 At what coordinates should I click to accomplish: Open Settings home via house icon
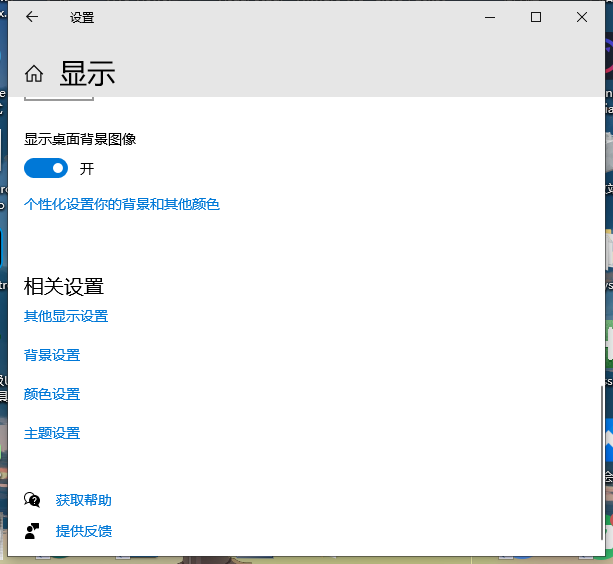[34, 73]
